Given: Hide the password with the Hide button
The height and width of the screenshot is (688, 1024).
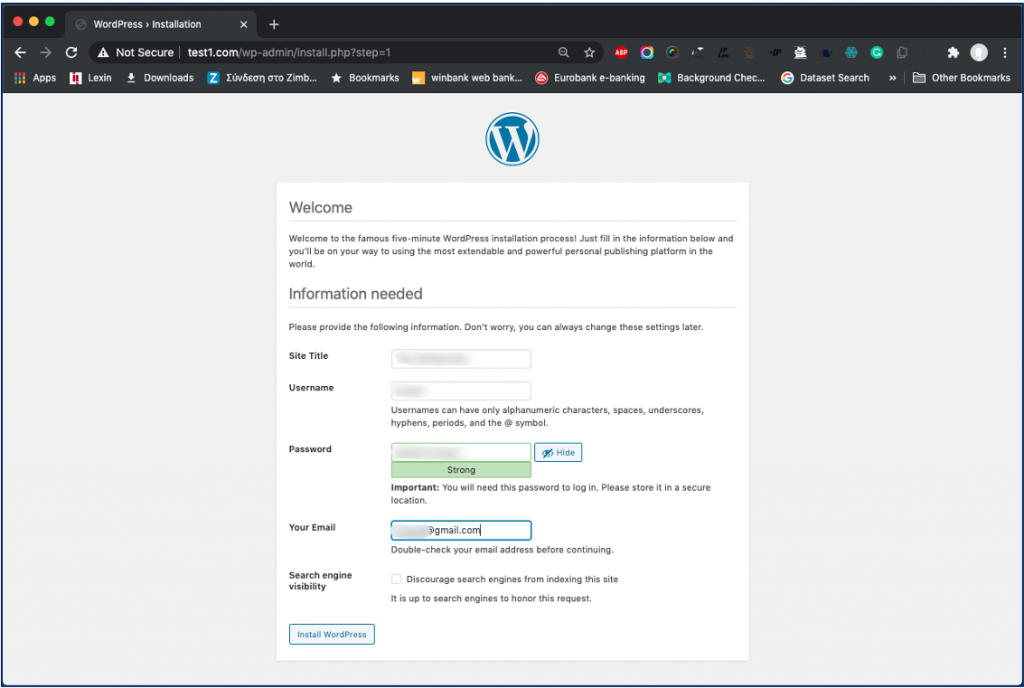Looking at the screenshot, I should (558, 452).
